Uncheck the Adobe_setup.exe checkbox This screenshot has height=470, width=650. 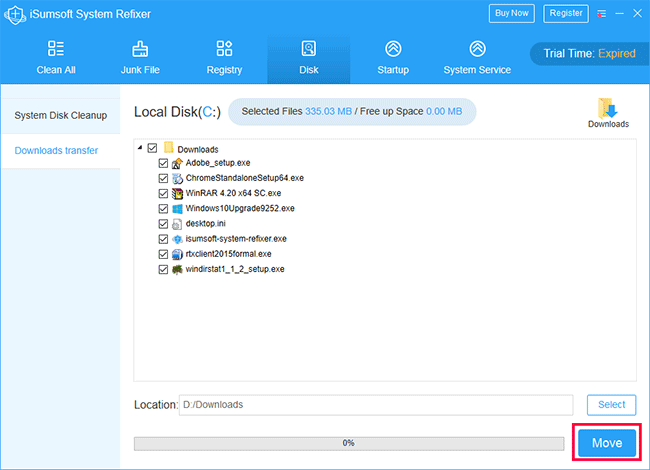click(x=163, y=163)
